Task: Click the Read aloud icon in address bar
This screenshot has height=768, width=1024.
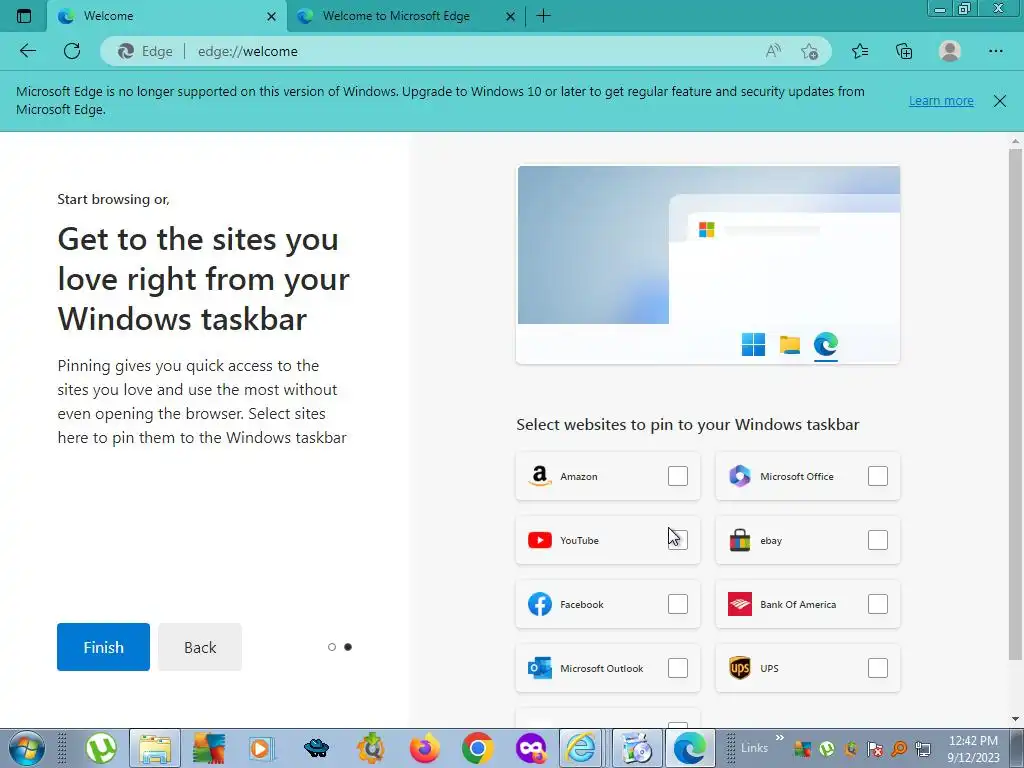Action: click(x=773, y=51)
